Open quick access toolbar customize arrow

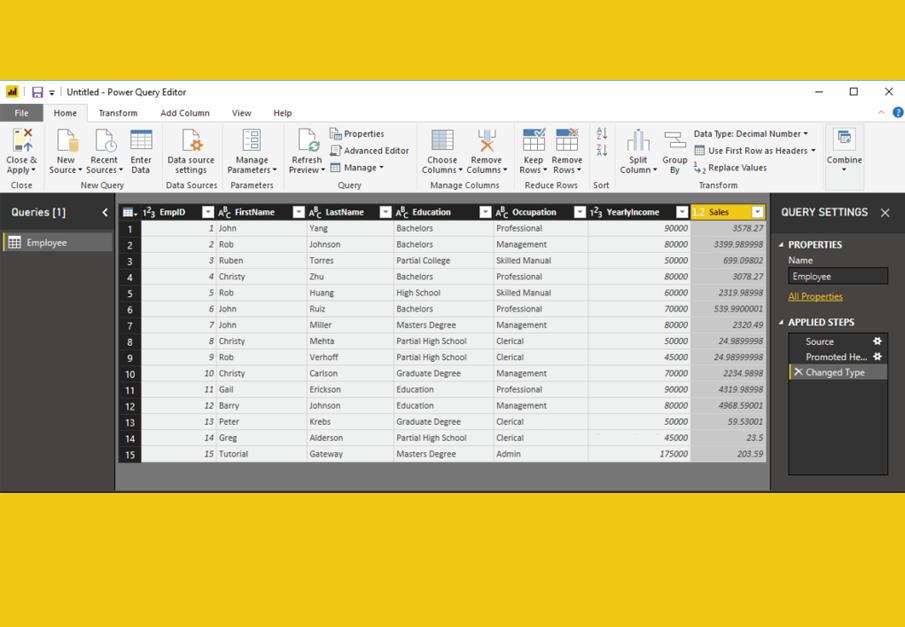coord(52,92)
